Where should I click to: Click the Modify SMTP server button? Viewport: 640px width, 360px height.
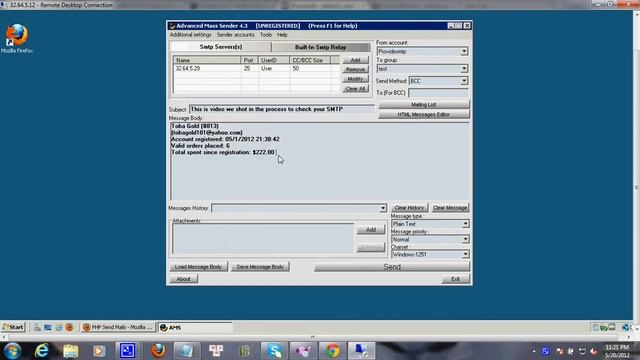pos(356,79)
